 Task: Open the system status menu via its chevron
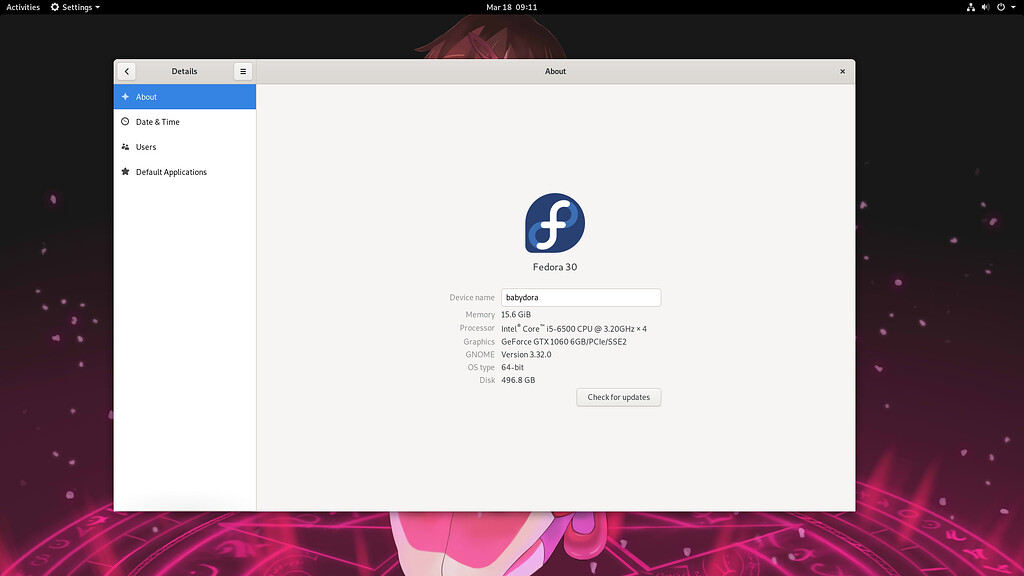(x=1012, y=7)
